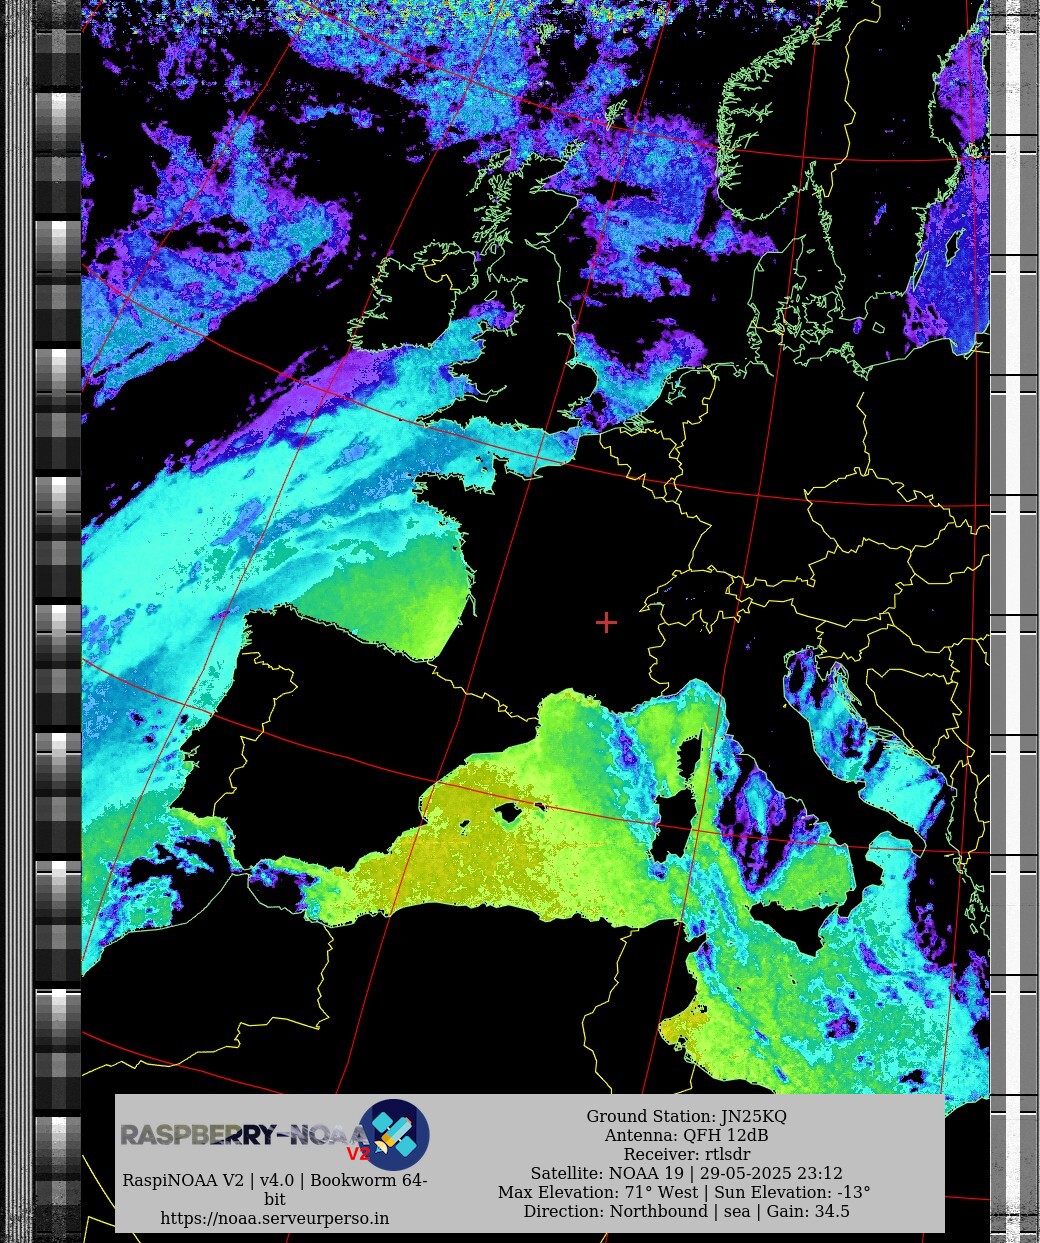The width and height of the screenshot is (1040, 1243).
Task: Select the 'Direction: Northbound' line
Action: [686, 1211]
